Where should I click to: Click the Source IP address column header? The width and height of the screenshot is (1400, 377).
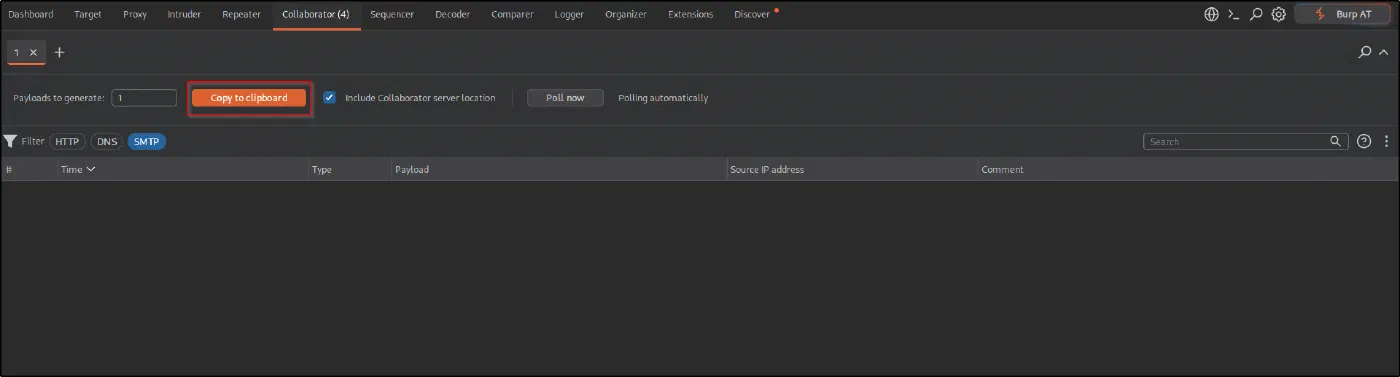pos(852,169)
